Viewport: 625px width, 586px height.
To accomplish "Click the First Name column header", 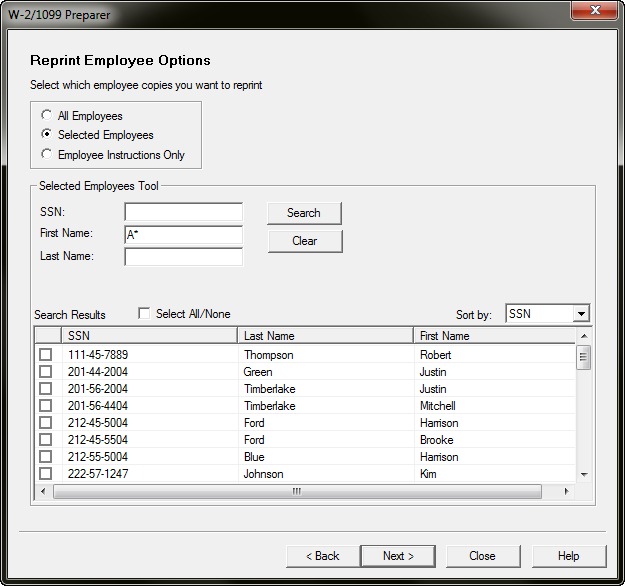I will [x=495, y=336].
